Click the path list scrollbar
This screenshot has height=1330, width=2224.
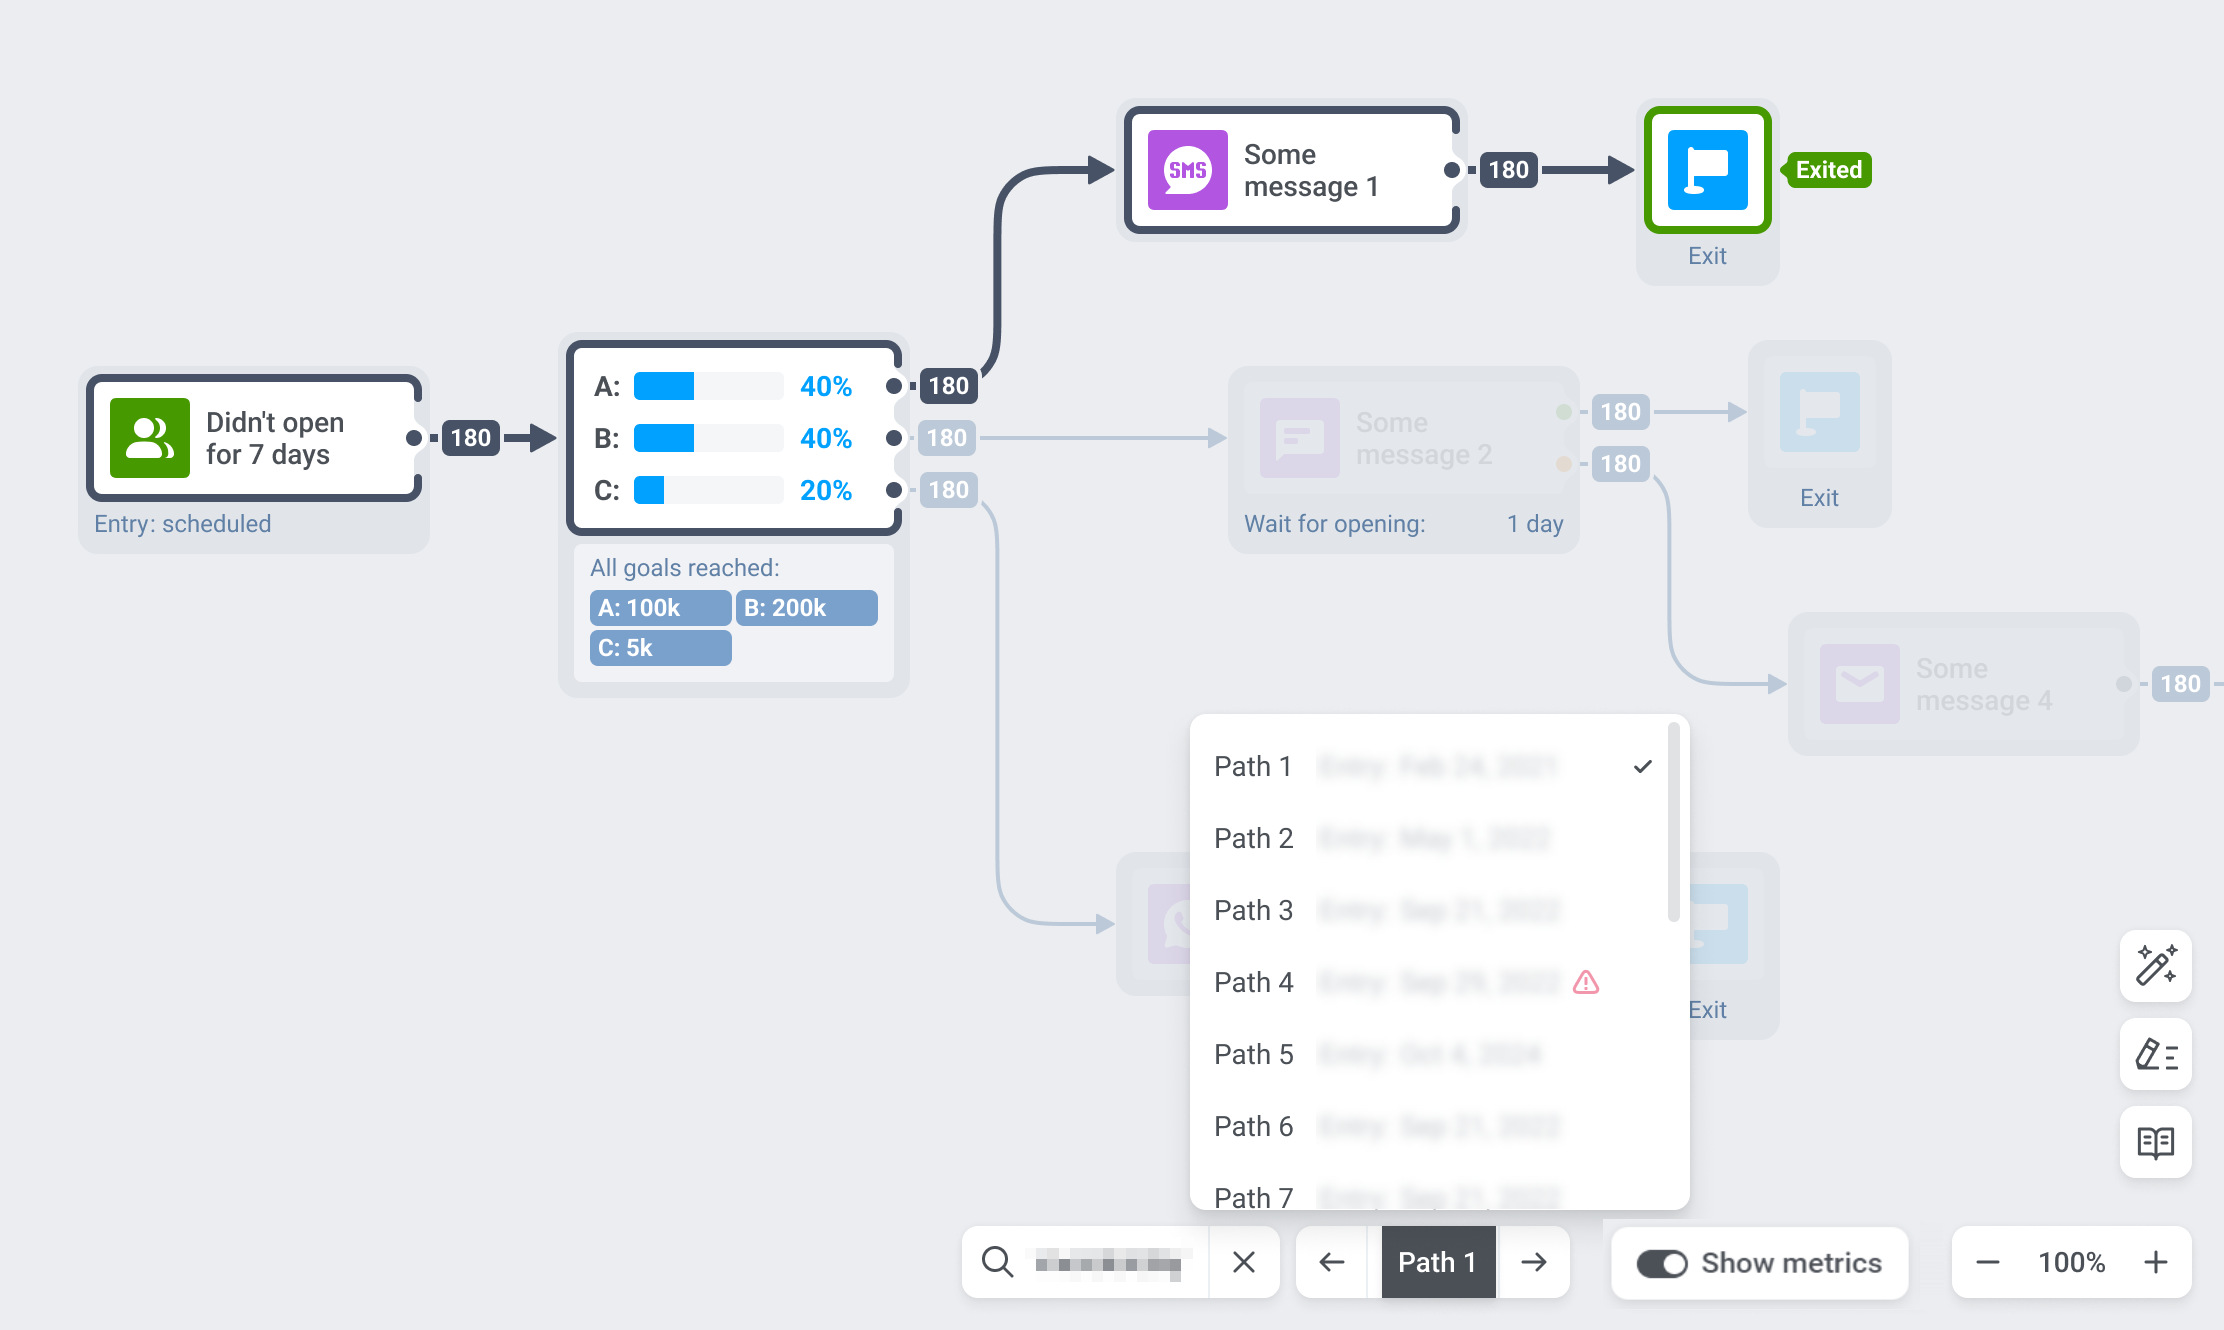click(1673, 822)
